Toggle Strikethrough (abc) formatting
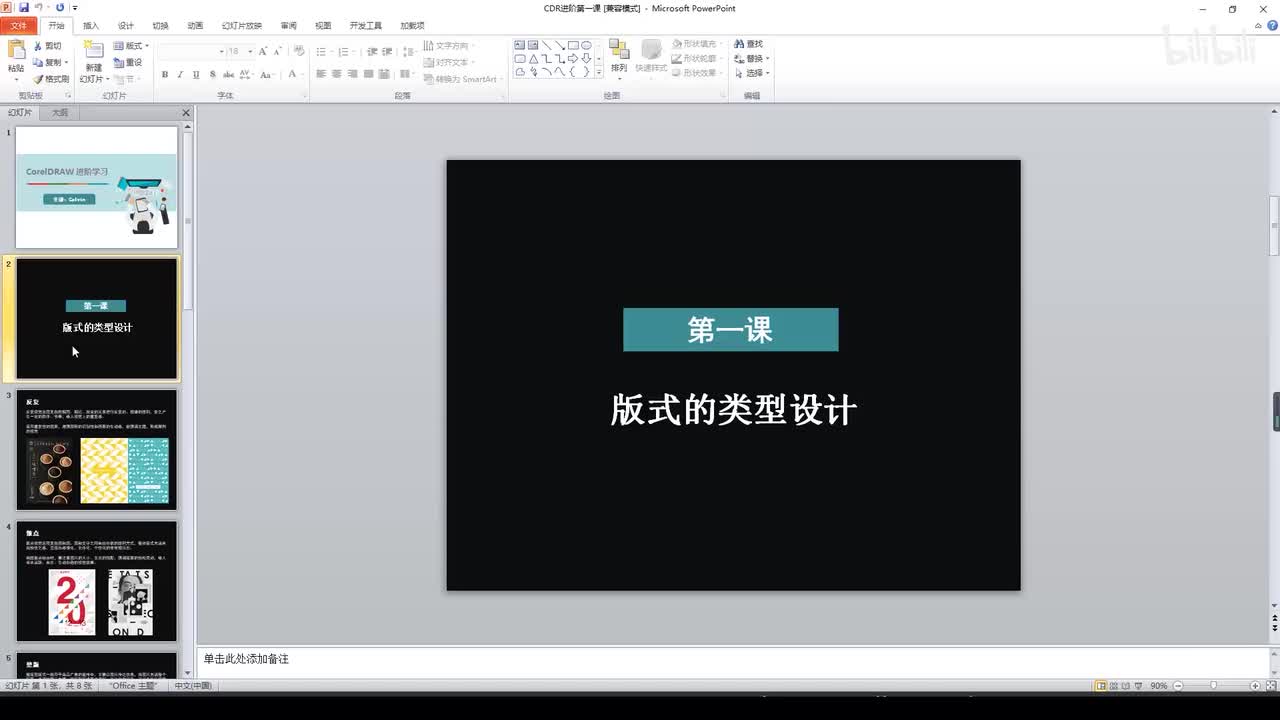The width and height of the screenshot is (1280, 720). pos(228,74)
